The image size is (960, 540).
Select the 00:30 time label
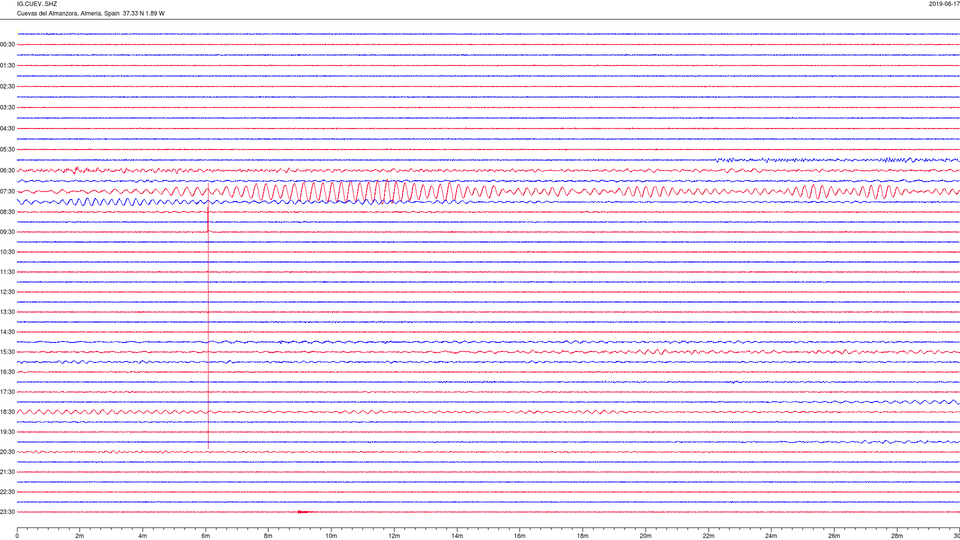click(7, 45)
